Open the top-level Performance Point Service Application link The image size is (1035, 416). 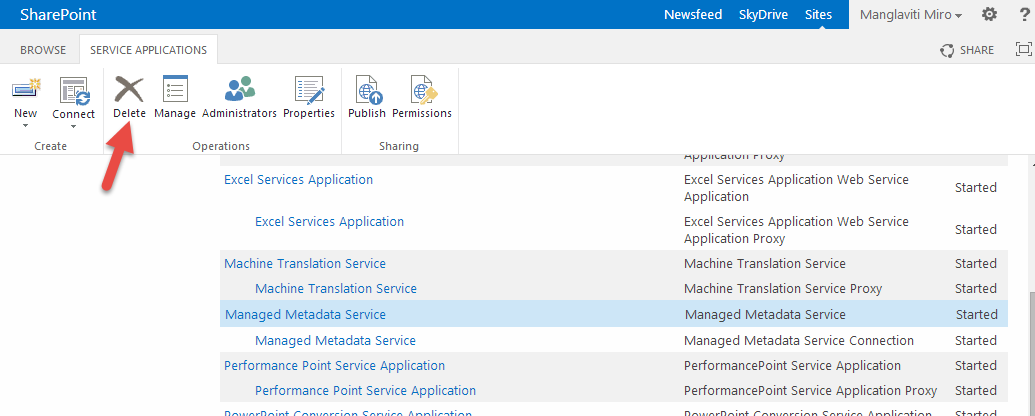(x=335, y=365)
